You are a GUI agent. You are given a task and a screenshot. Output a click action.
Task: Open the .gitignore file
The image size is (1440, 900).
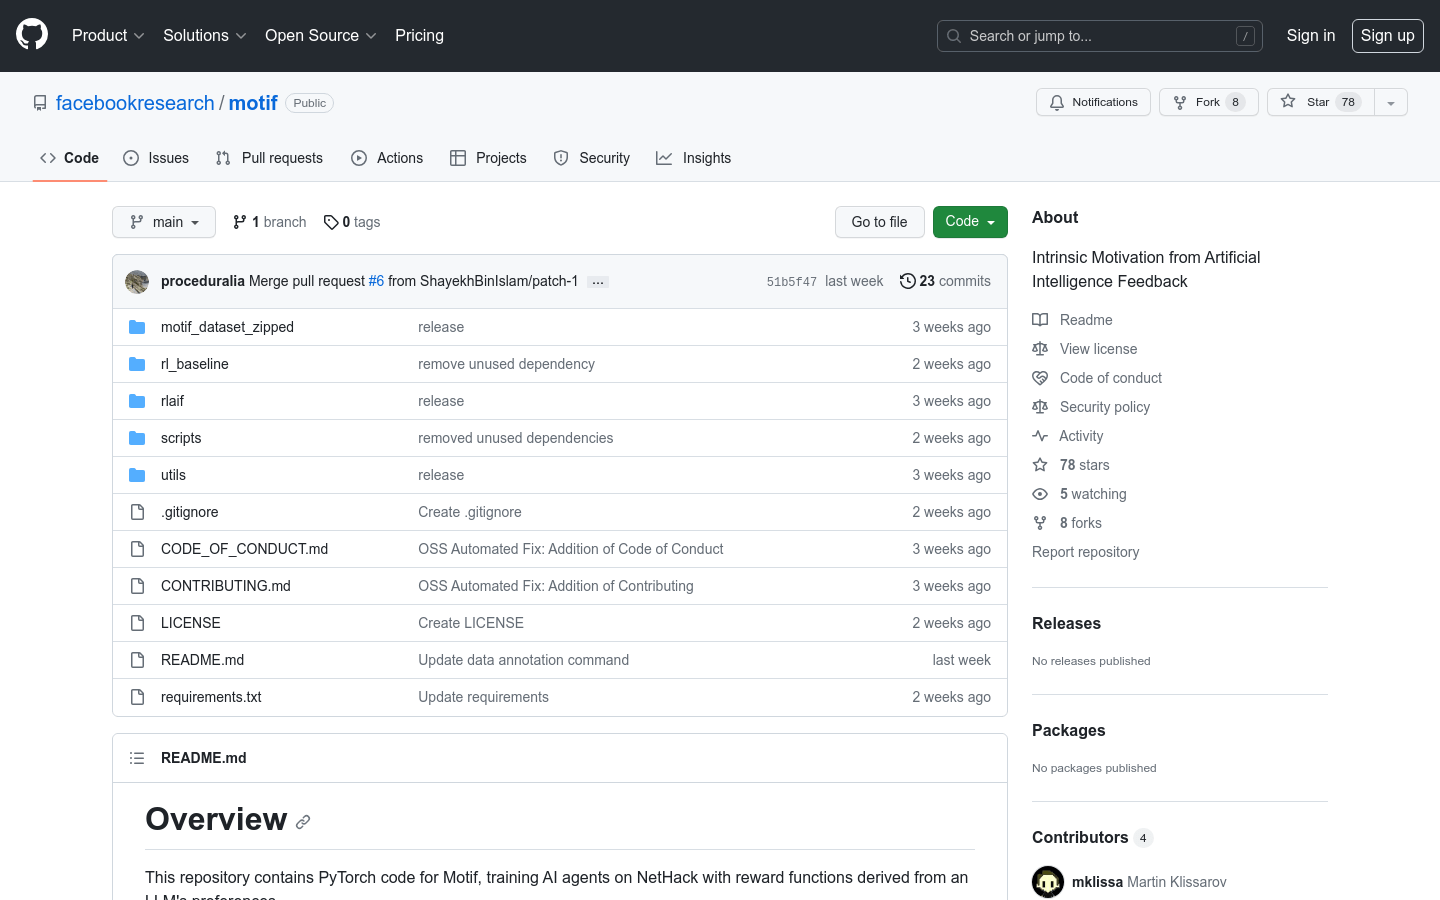tap(189, 512)
